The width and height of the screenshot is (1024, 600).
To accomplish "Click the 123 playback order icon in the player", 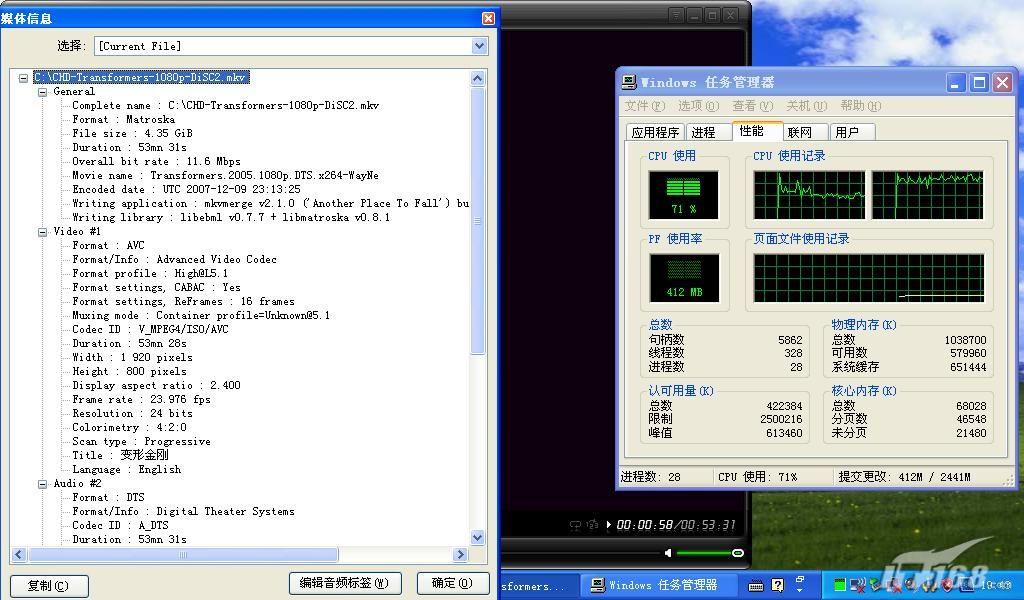I will (x=592, y=524).
